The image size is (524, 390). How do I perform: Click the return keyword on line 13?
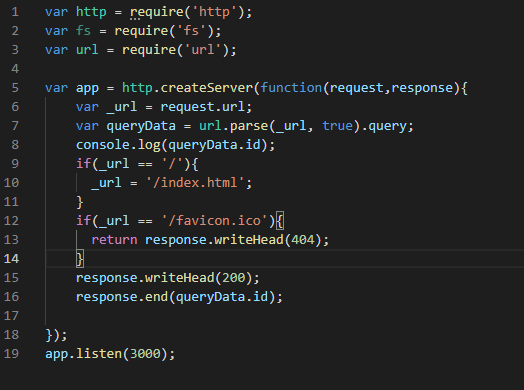click(114, 240)
